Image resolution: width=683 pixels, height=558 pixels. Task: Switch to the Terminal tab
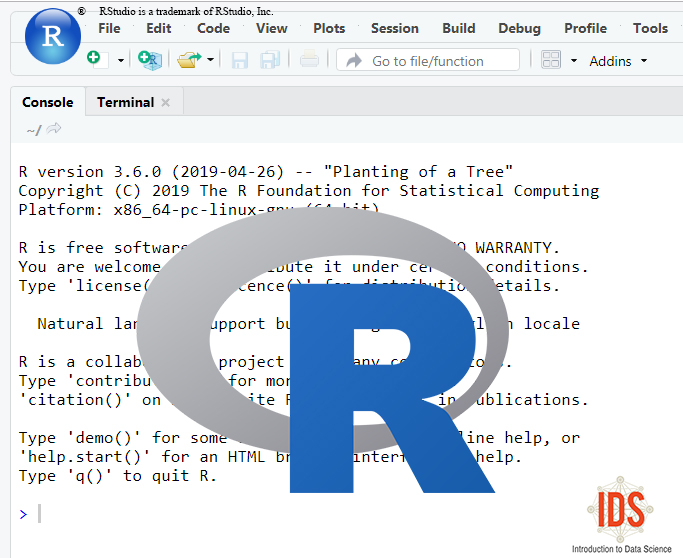click(125, 102)
